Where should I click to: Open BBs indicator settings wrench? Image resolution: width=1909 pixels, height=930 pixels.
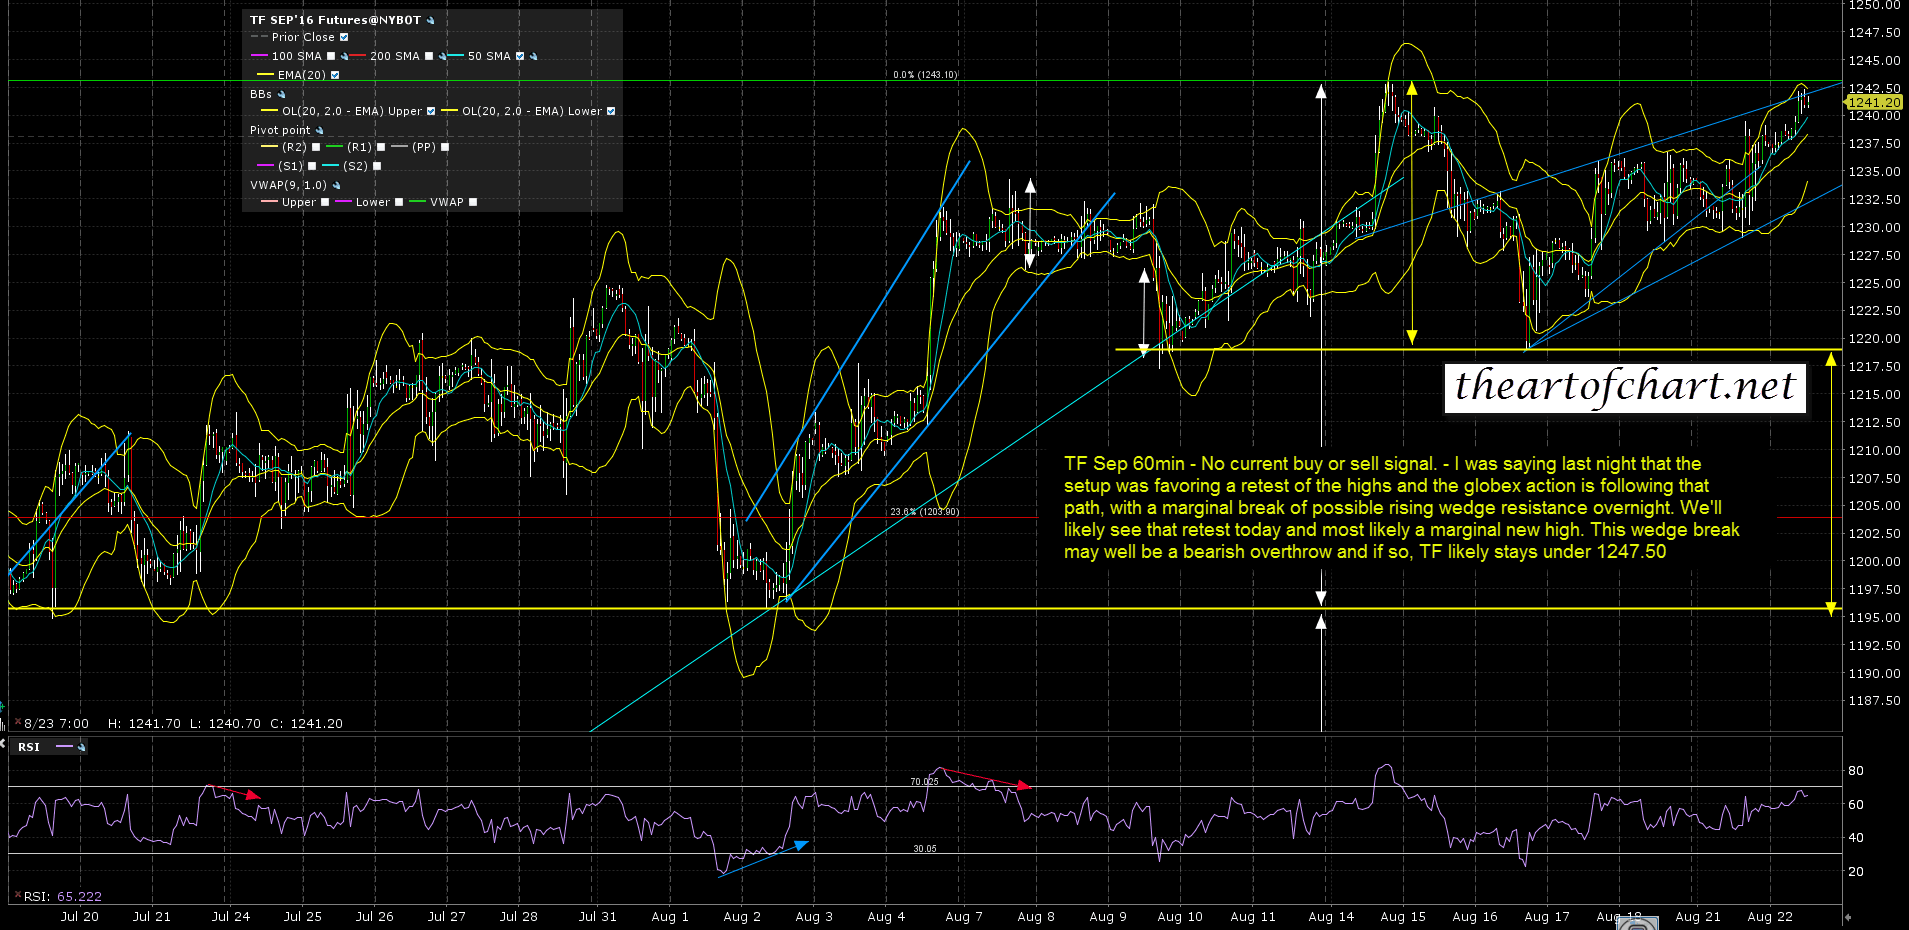(281, 94)
